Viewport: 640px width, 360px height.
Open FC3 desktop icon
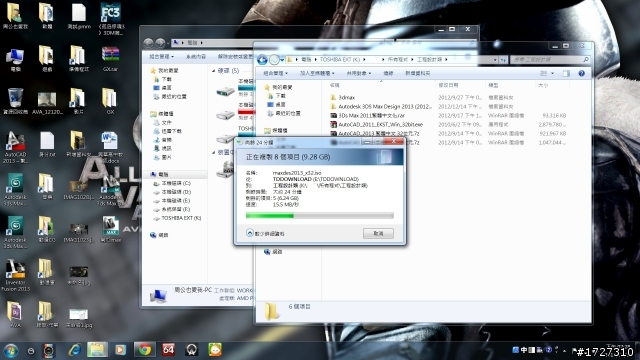[x=111, y=18]
